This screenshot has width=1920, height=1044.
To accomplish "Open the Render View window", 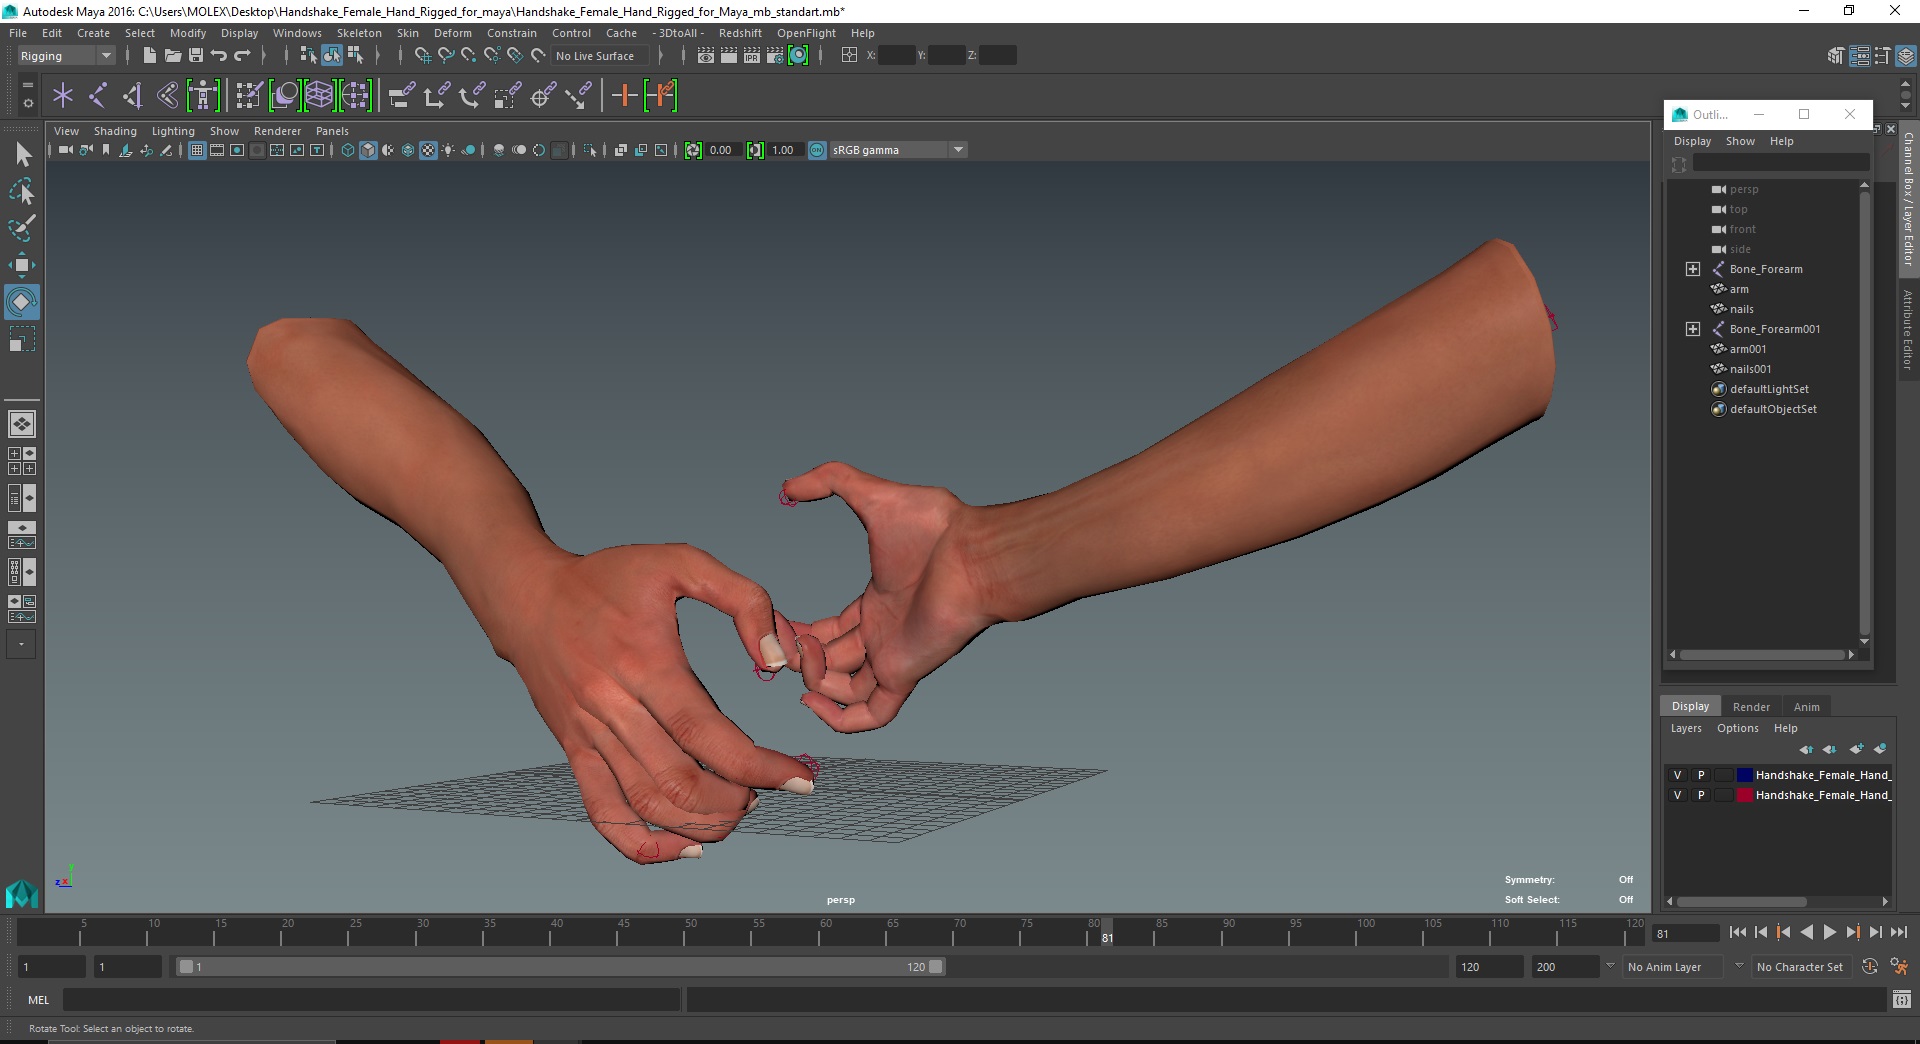I will (706, 56).
